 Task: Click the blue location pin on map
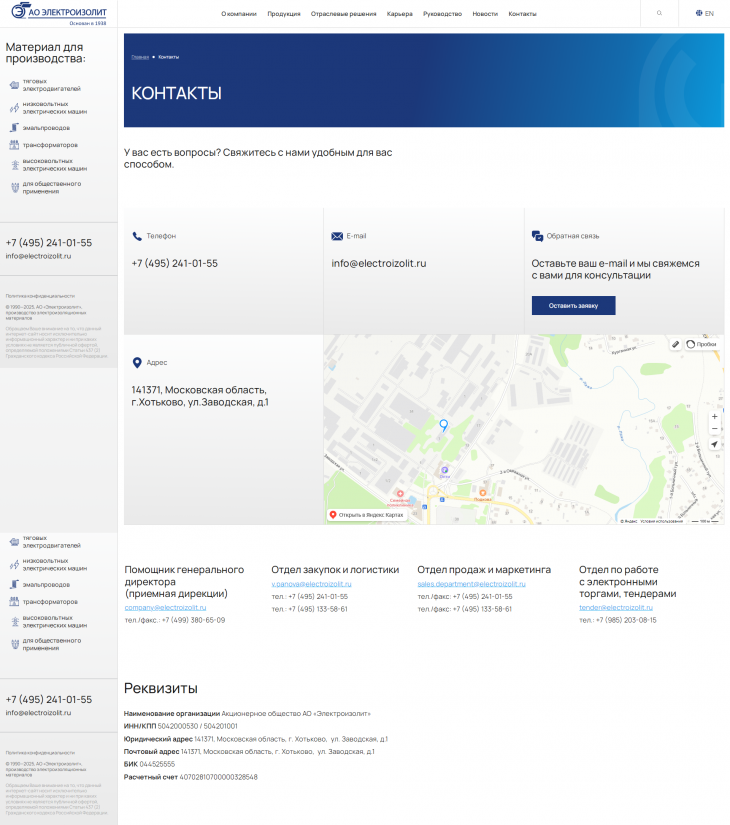(x=444, y=425)
